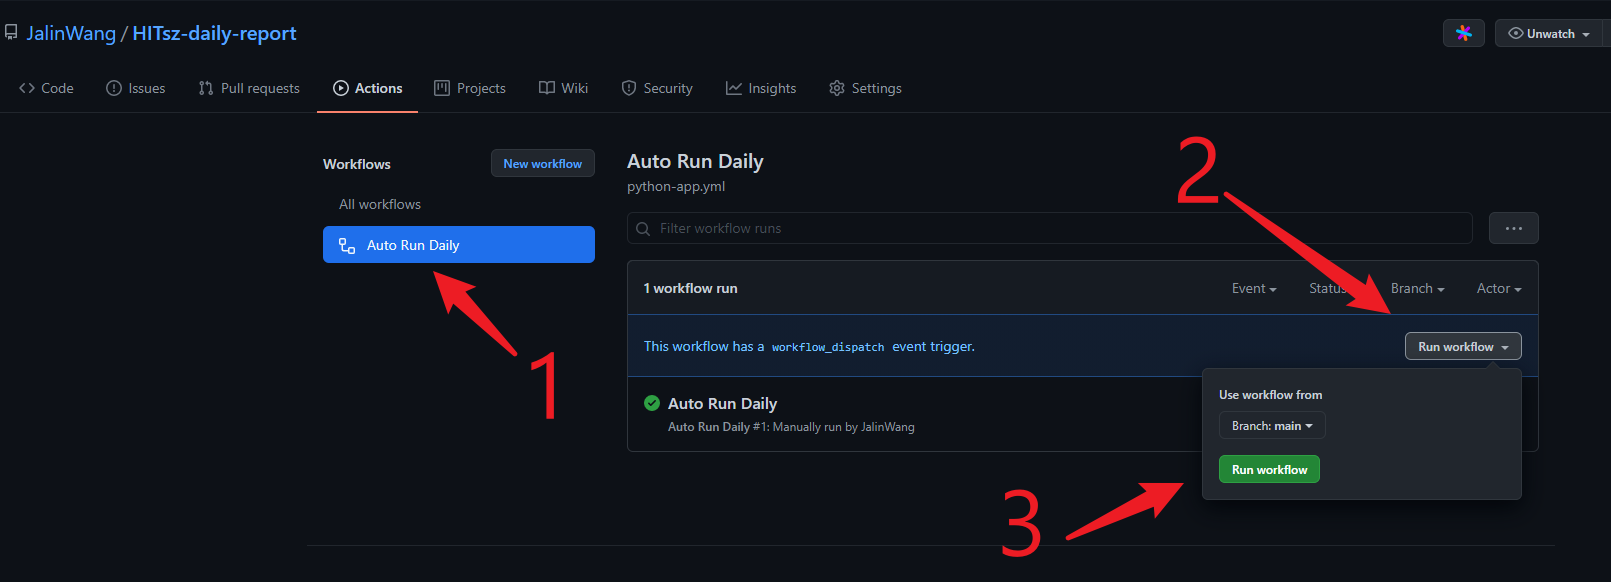Image resolution: width=1611 pixels, height=582 pixels.
Task: Click the repository icon beside JalinWang
Action: pos(11,33)
